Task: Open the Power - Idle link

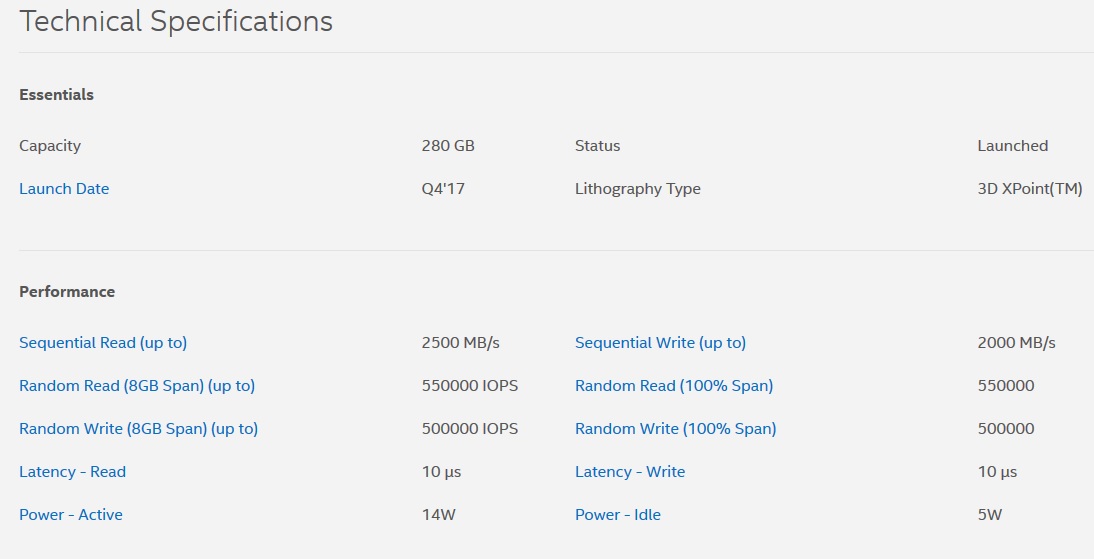Action: point(617,515)
